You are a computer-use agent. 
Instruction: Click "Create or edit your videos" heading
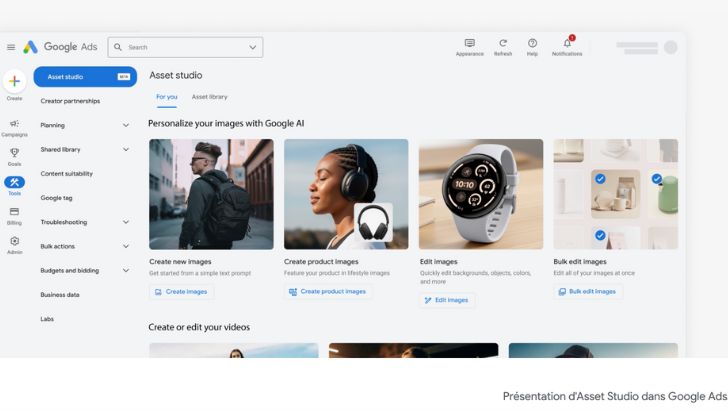199,327
